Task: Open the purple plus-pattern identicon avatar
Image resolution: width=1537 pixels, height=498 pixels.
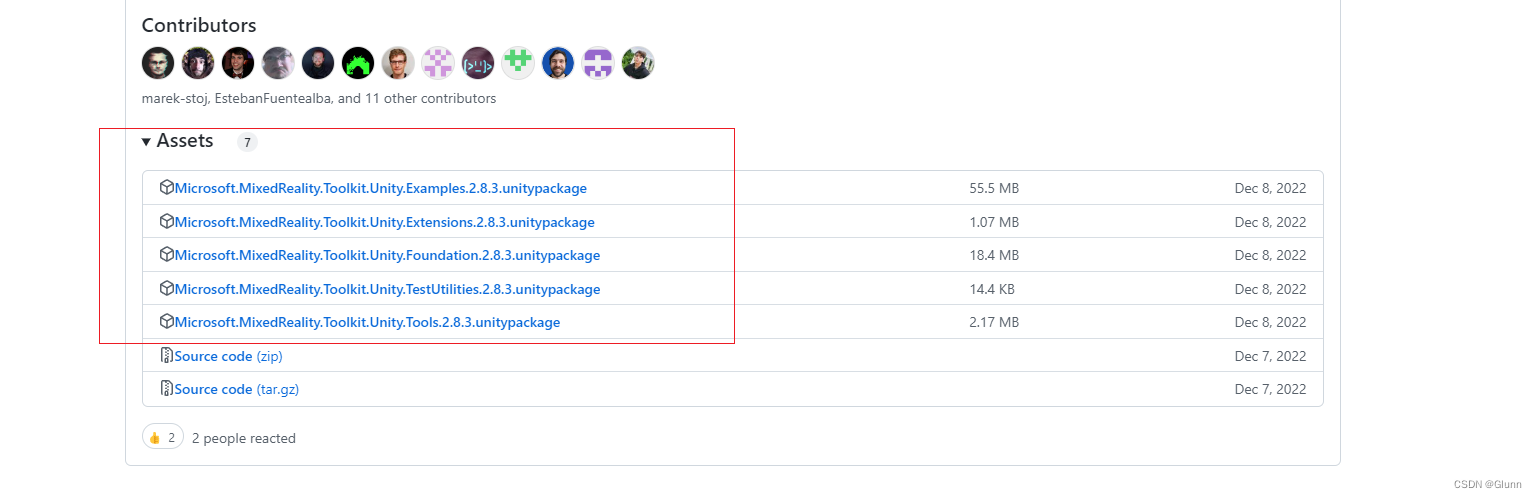Action: [598, 63]
